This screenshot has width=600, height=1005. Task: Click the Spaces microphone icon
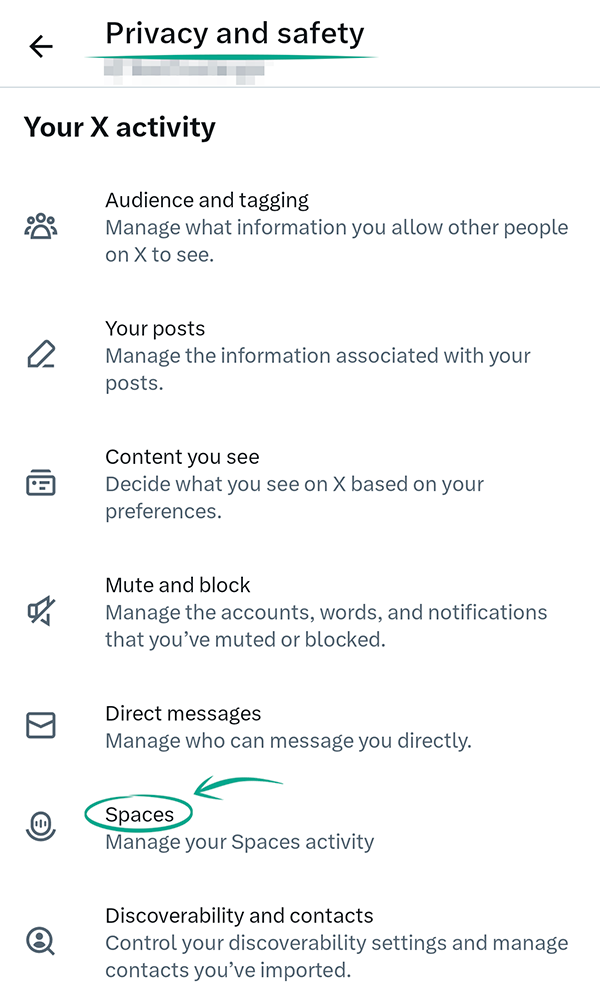41,826
